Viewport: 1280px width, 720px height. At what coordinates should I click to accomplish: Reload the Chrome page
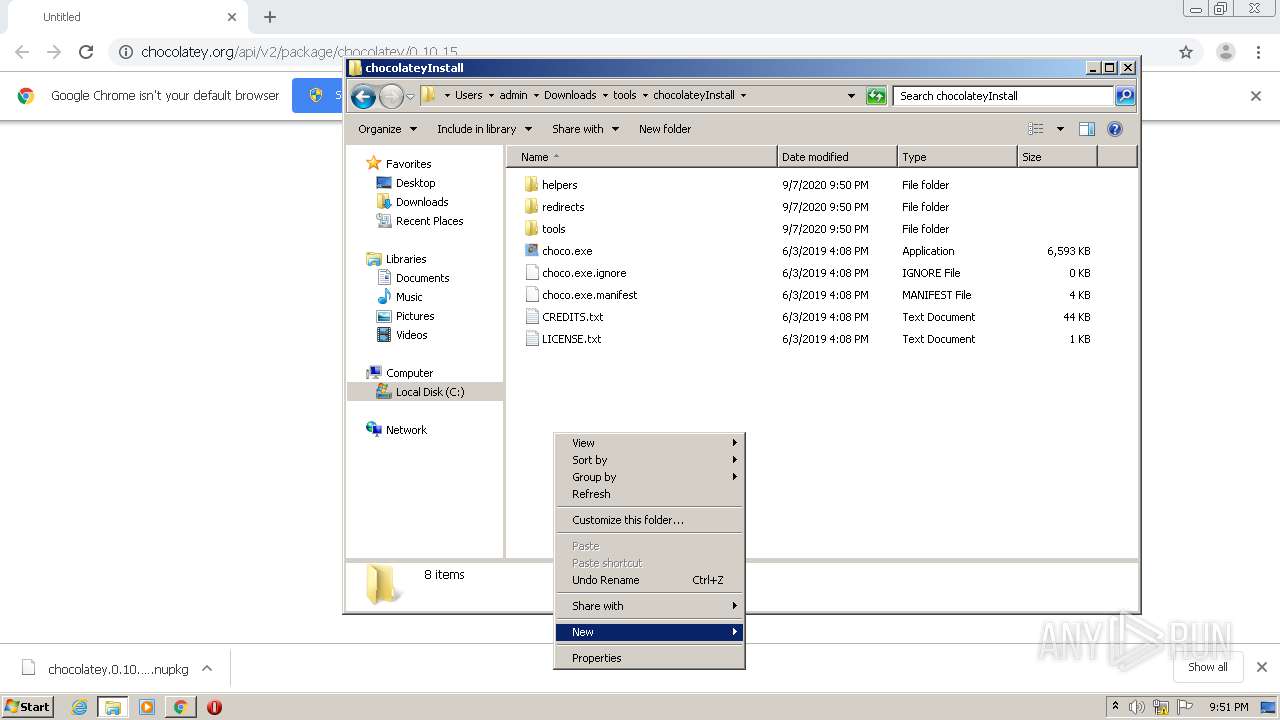(86, 52)
